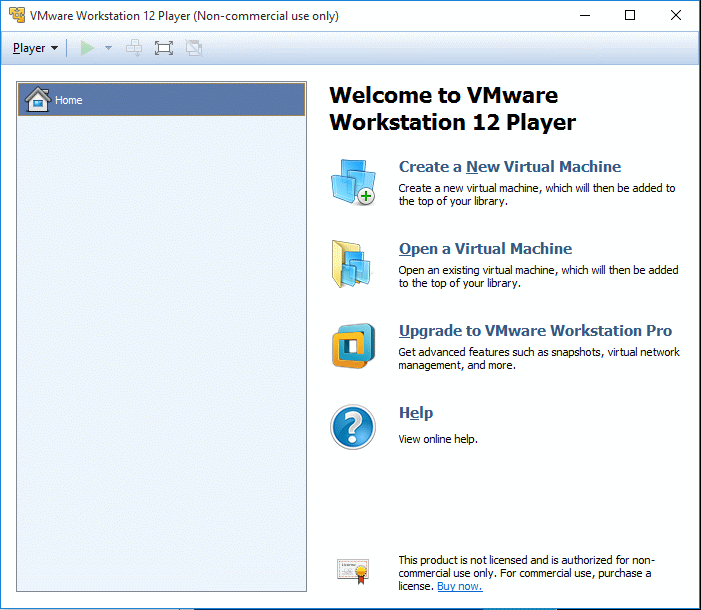Viewport: 701px width, 610px height.
Task: Click the Open a Virtual Machine folder icon
Action: 352,264
